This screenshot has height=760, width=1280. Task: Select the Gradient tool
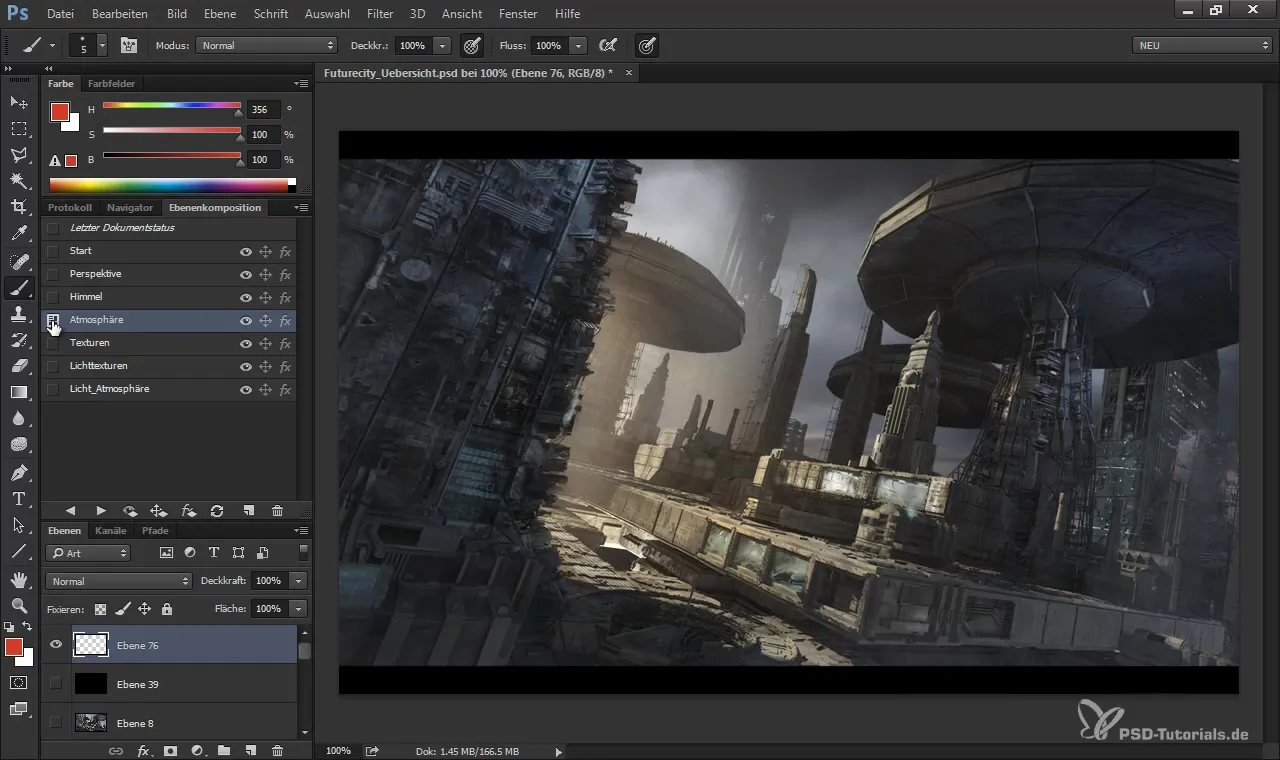(x=19, y=392)
